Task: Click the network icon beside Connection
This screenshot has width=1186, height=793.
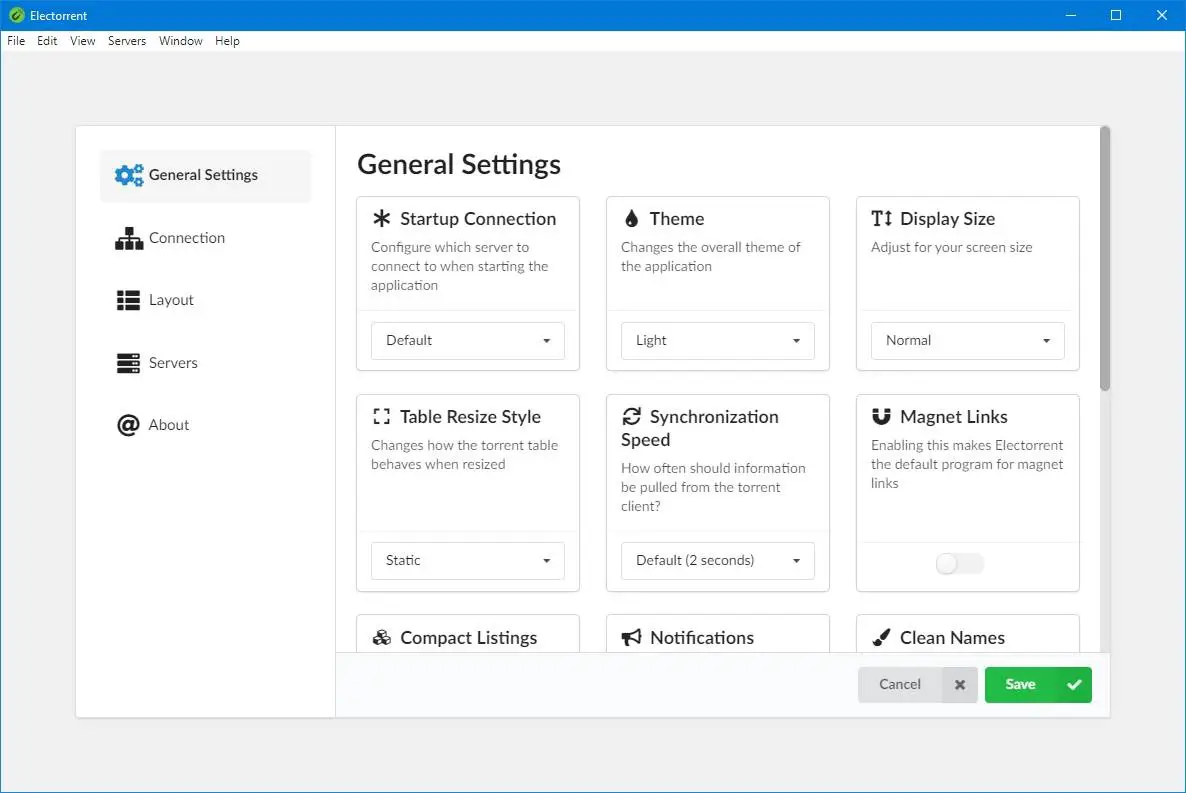Action: 129,239
